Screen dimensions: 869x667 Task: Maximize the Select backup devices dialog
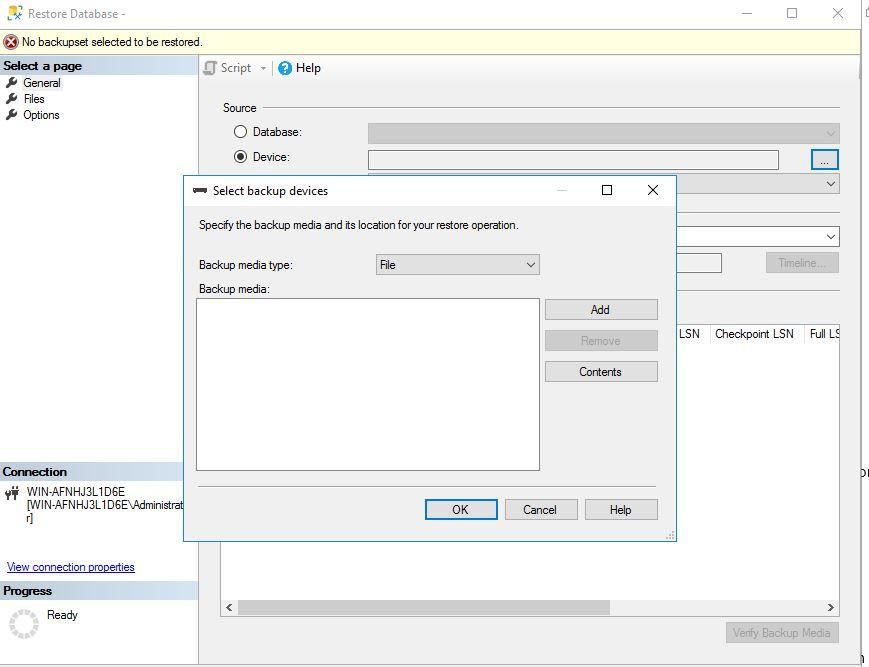[x=607, y=190]
